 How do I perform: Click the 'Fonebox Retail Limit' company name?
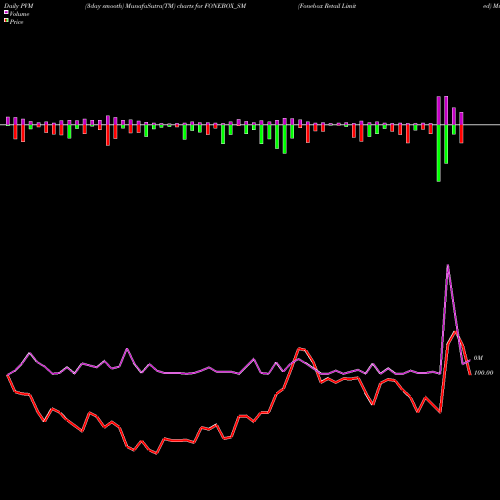pos(327,6)
